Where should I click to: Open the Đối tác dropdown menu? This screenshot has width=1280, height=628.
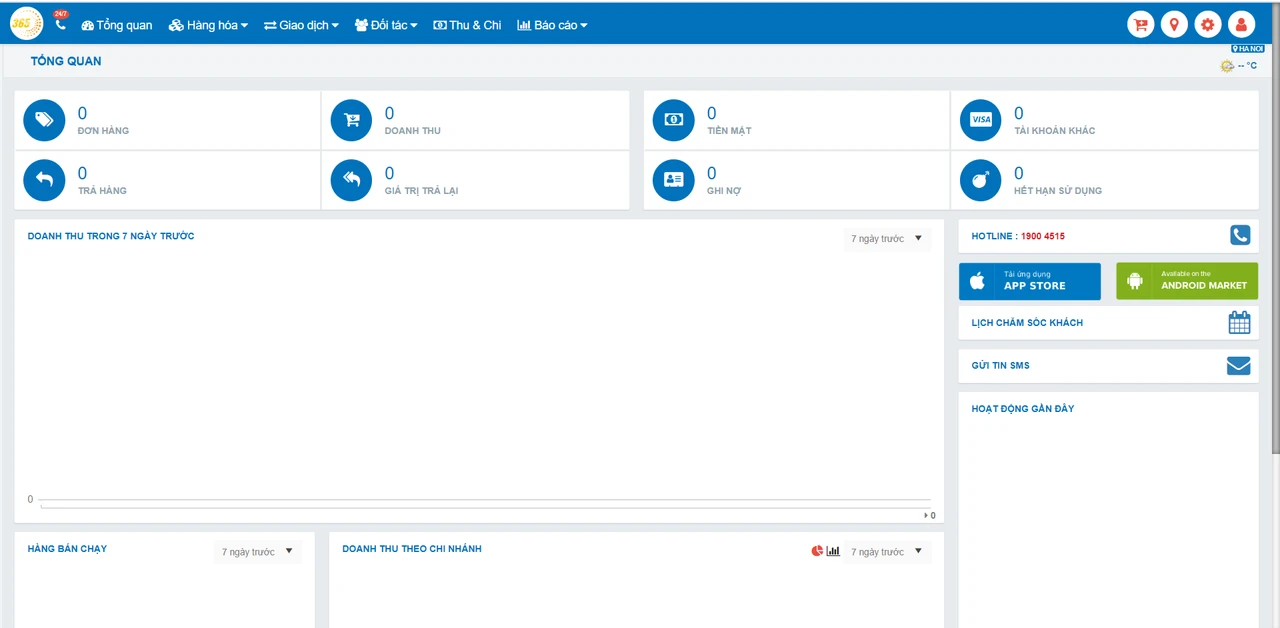point(386,25)
